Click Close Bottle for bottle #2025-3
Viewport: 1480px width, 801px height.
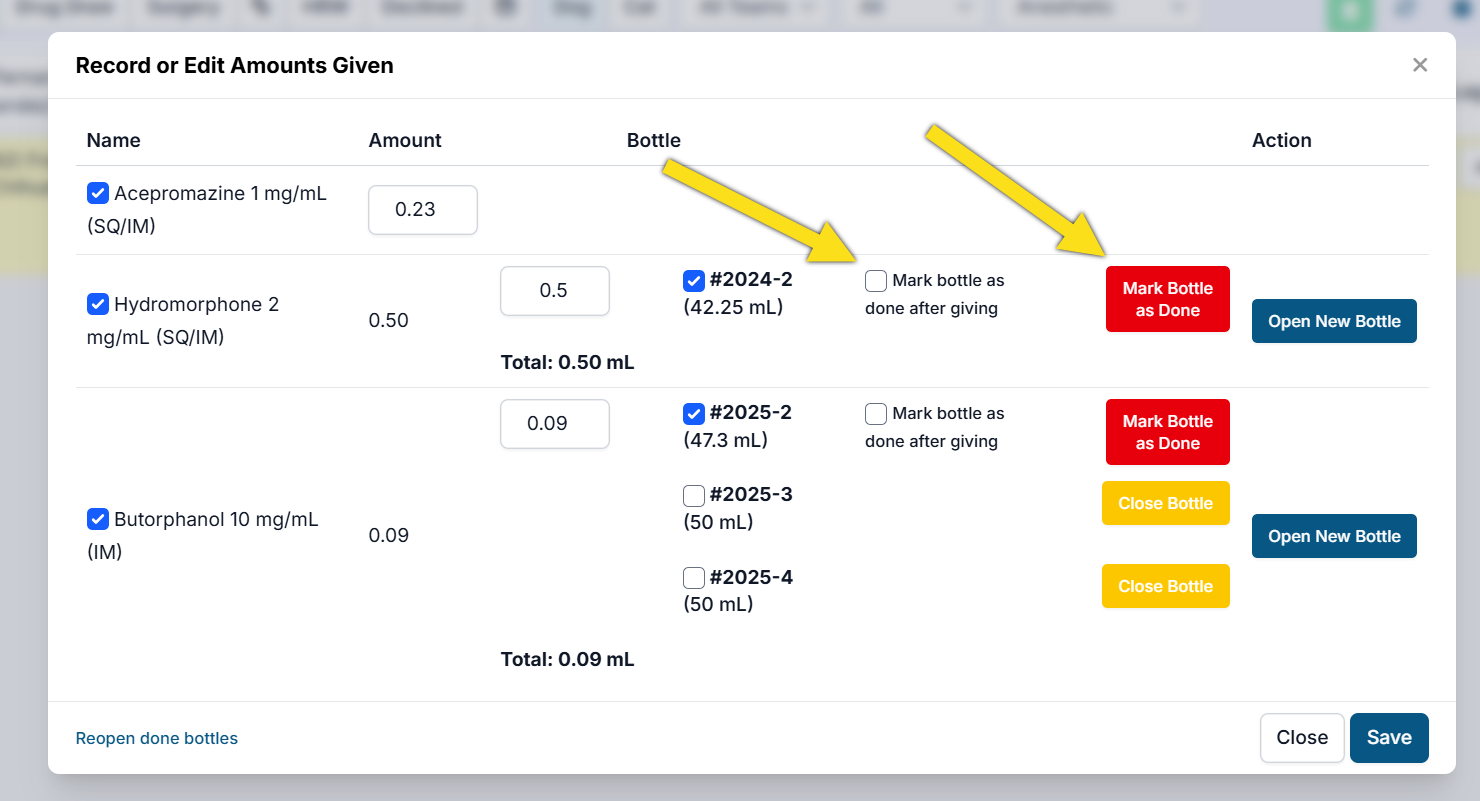[x=1165, y=503]
